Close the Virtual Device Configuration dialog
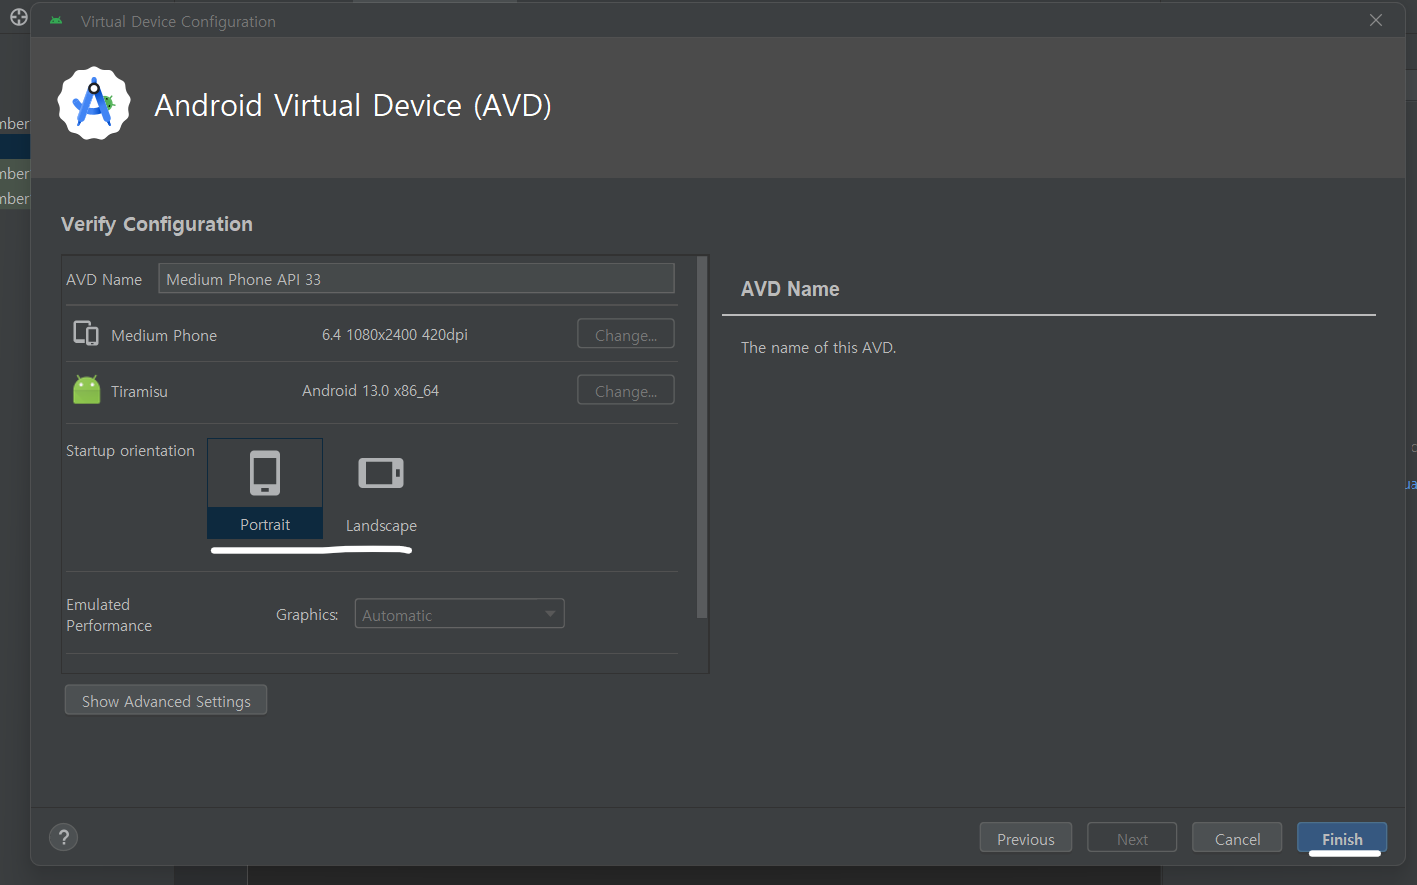1417x885 pixels. pos(1376,20)
